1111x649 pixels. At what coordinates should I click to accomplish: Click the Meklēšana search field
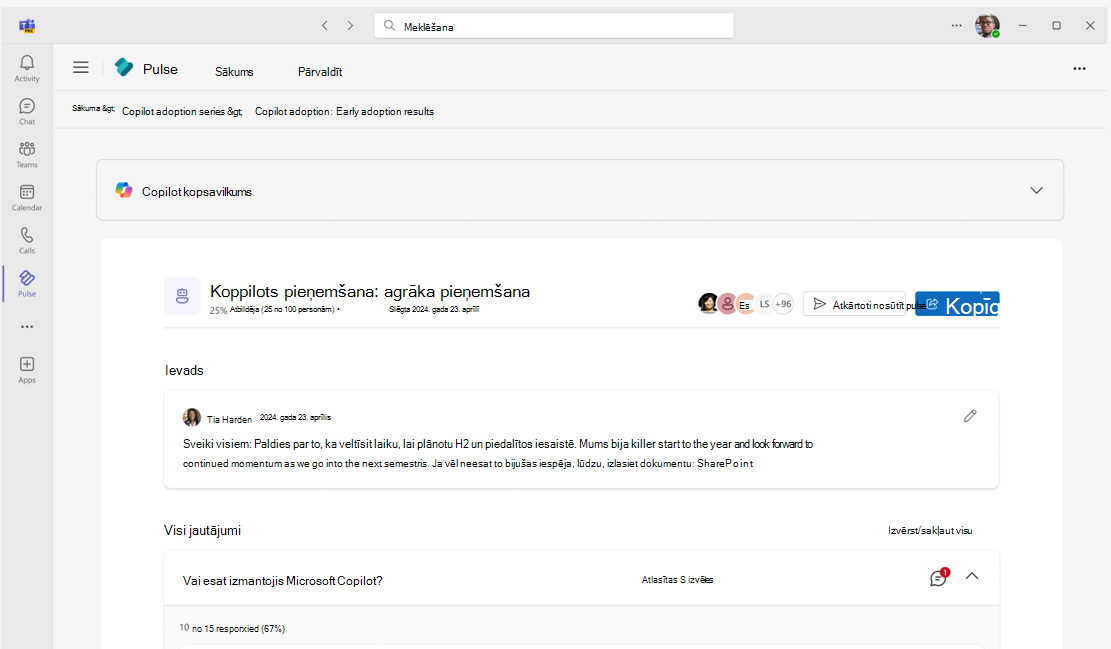(554, 26)
